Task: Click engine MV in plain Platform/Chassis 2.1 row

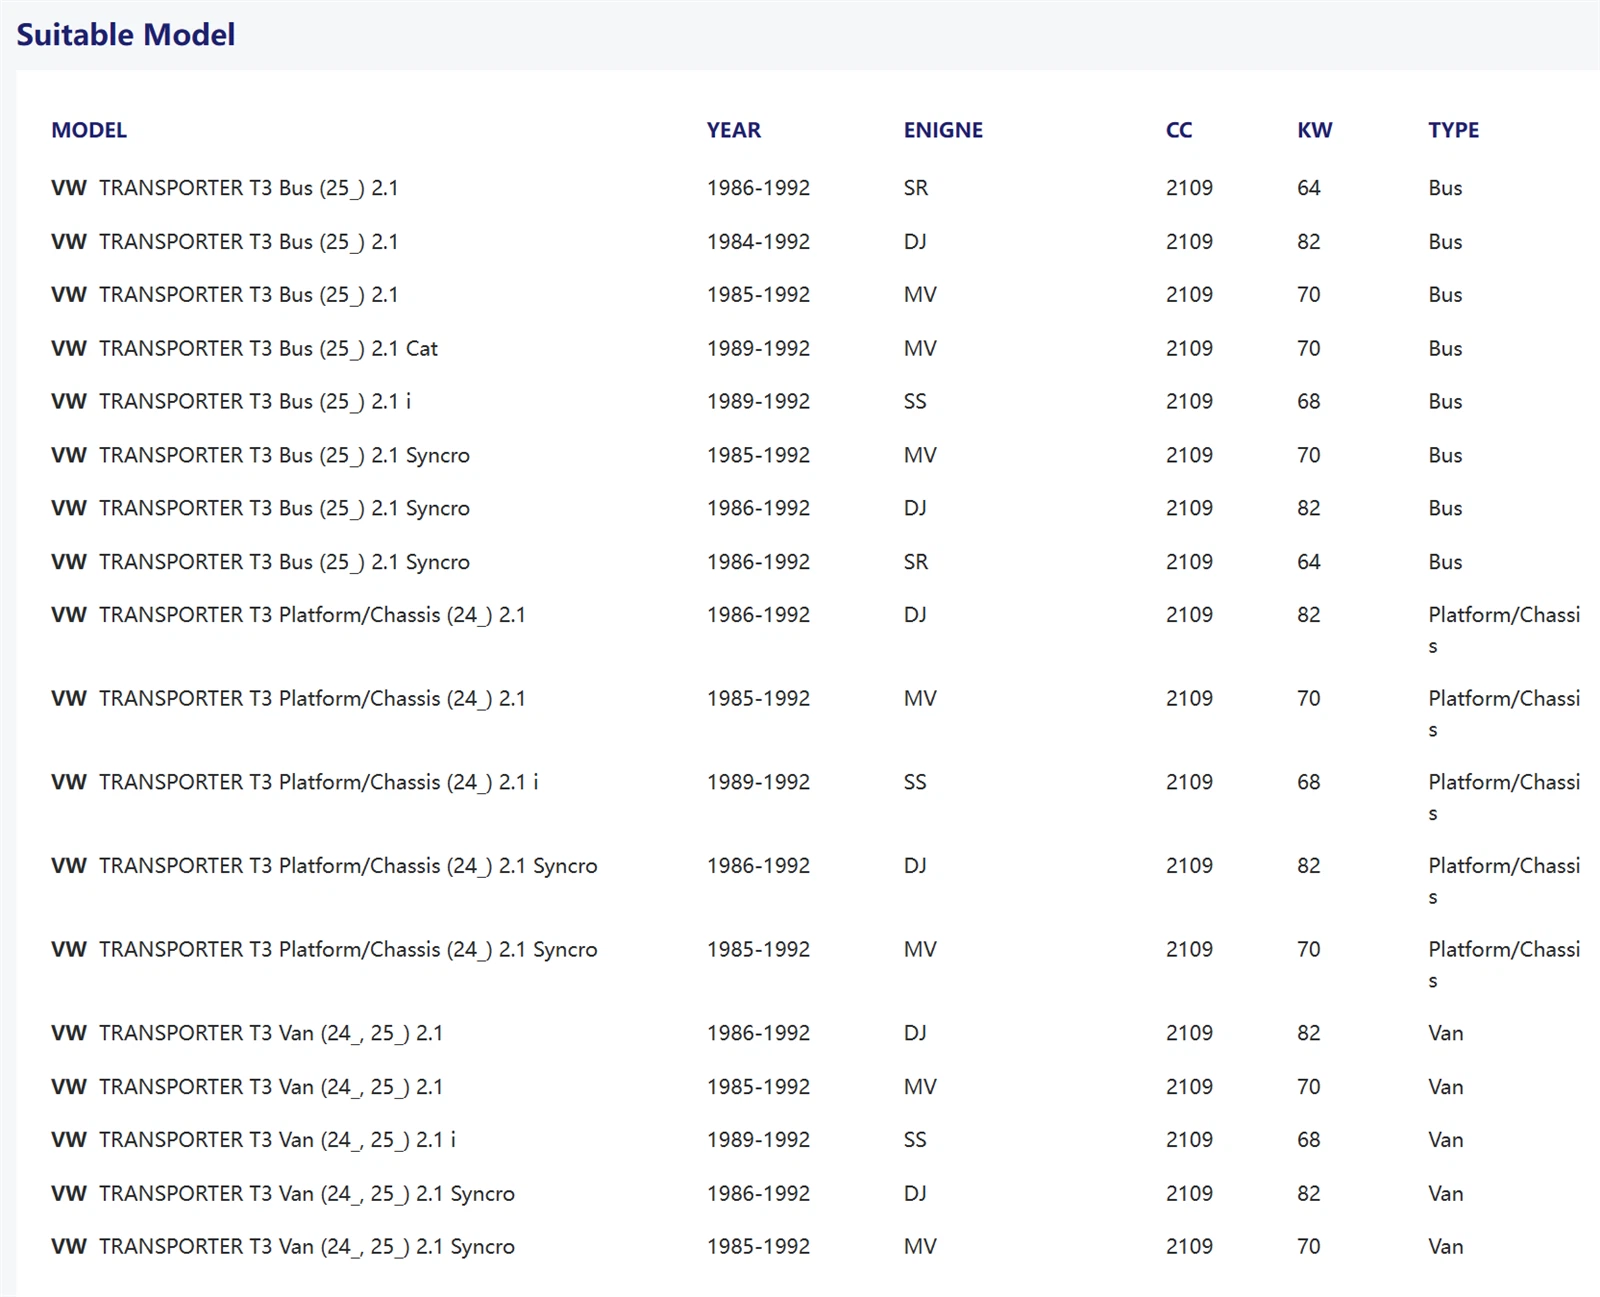Action: 920,699
